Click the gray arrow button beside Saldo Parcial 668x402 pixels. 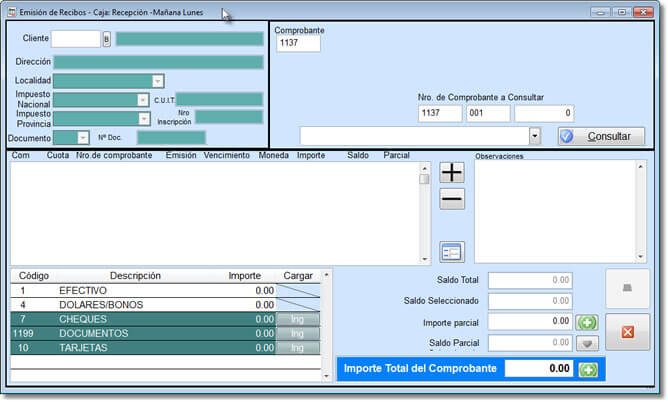pos(587,343)
